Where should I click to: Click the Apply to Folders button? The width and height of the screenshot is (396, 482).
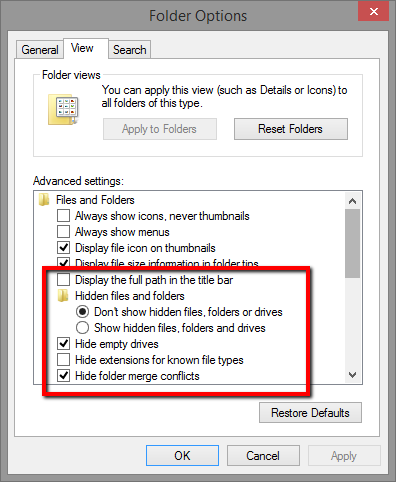[160, 129]
